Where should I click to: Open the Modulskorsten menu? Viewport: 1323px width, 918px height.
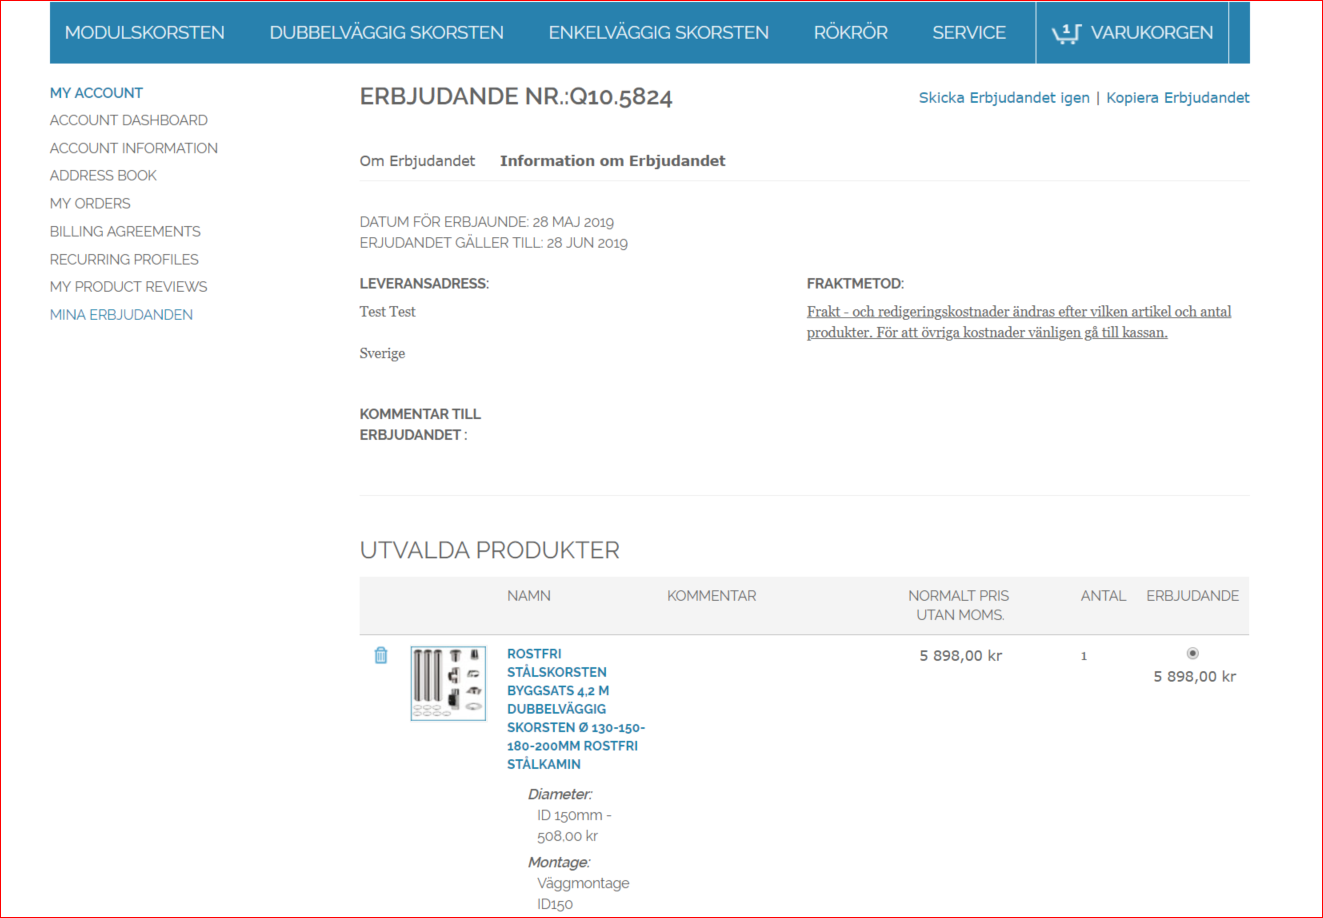click(x=145, y=33)
